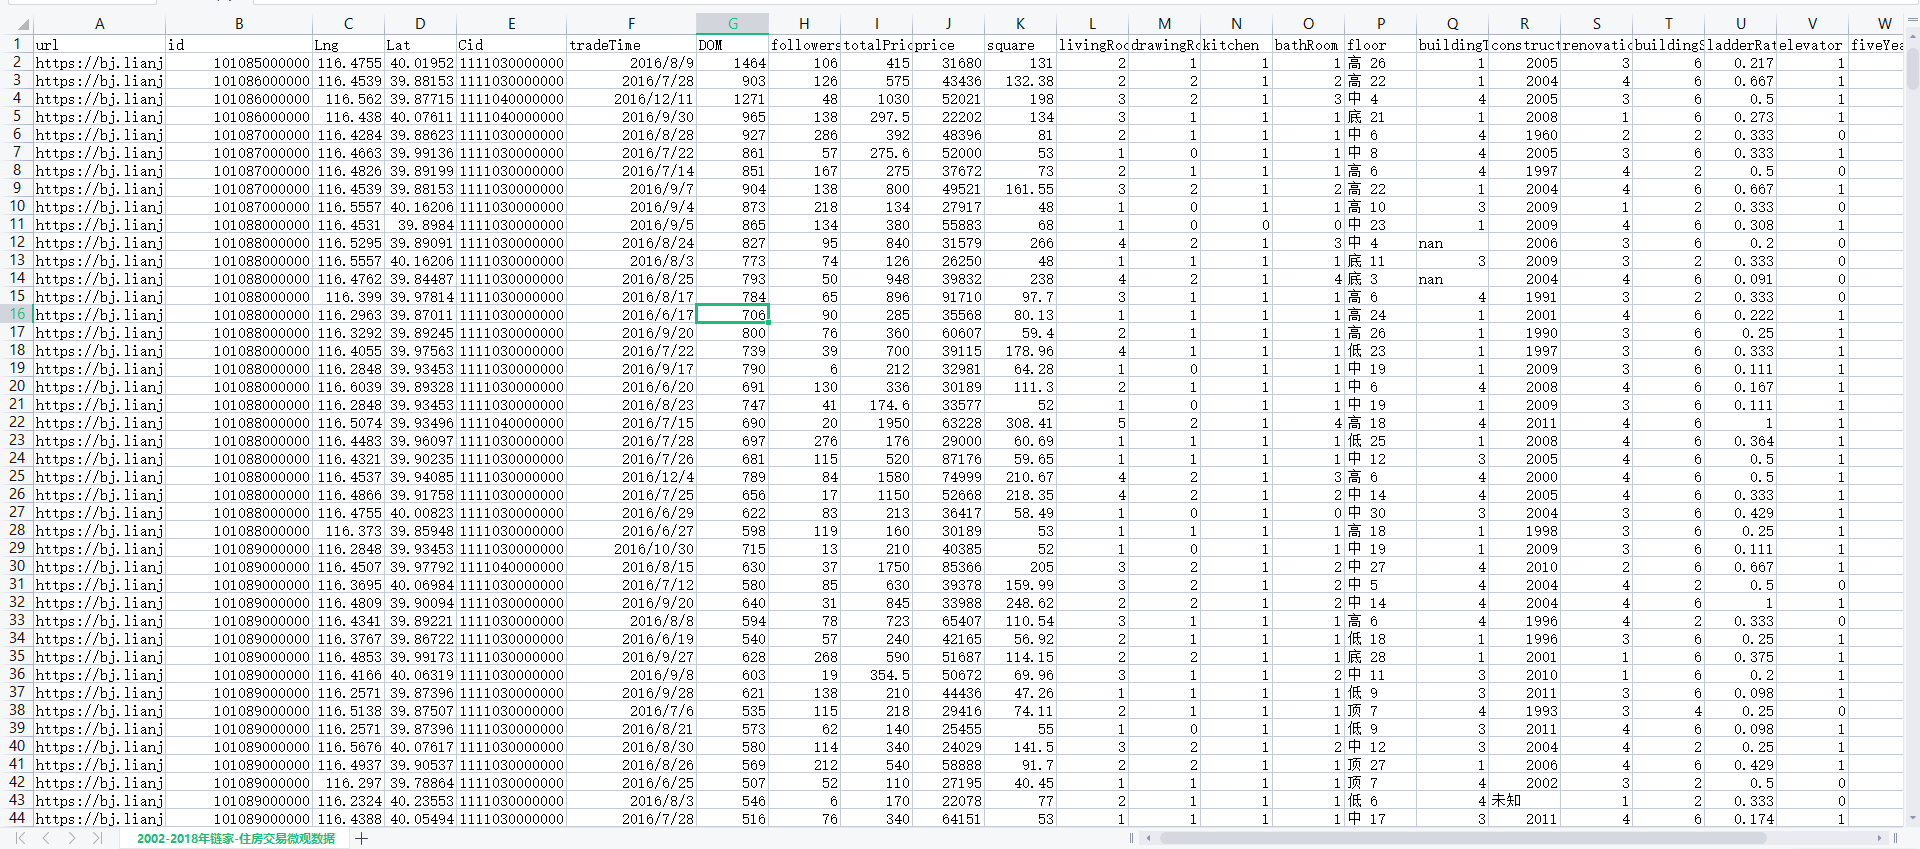The image size is (1920, 849).
Task: Select the active cell showing 706
Action: coord(733,314)
